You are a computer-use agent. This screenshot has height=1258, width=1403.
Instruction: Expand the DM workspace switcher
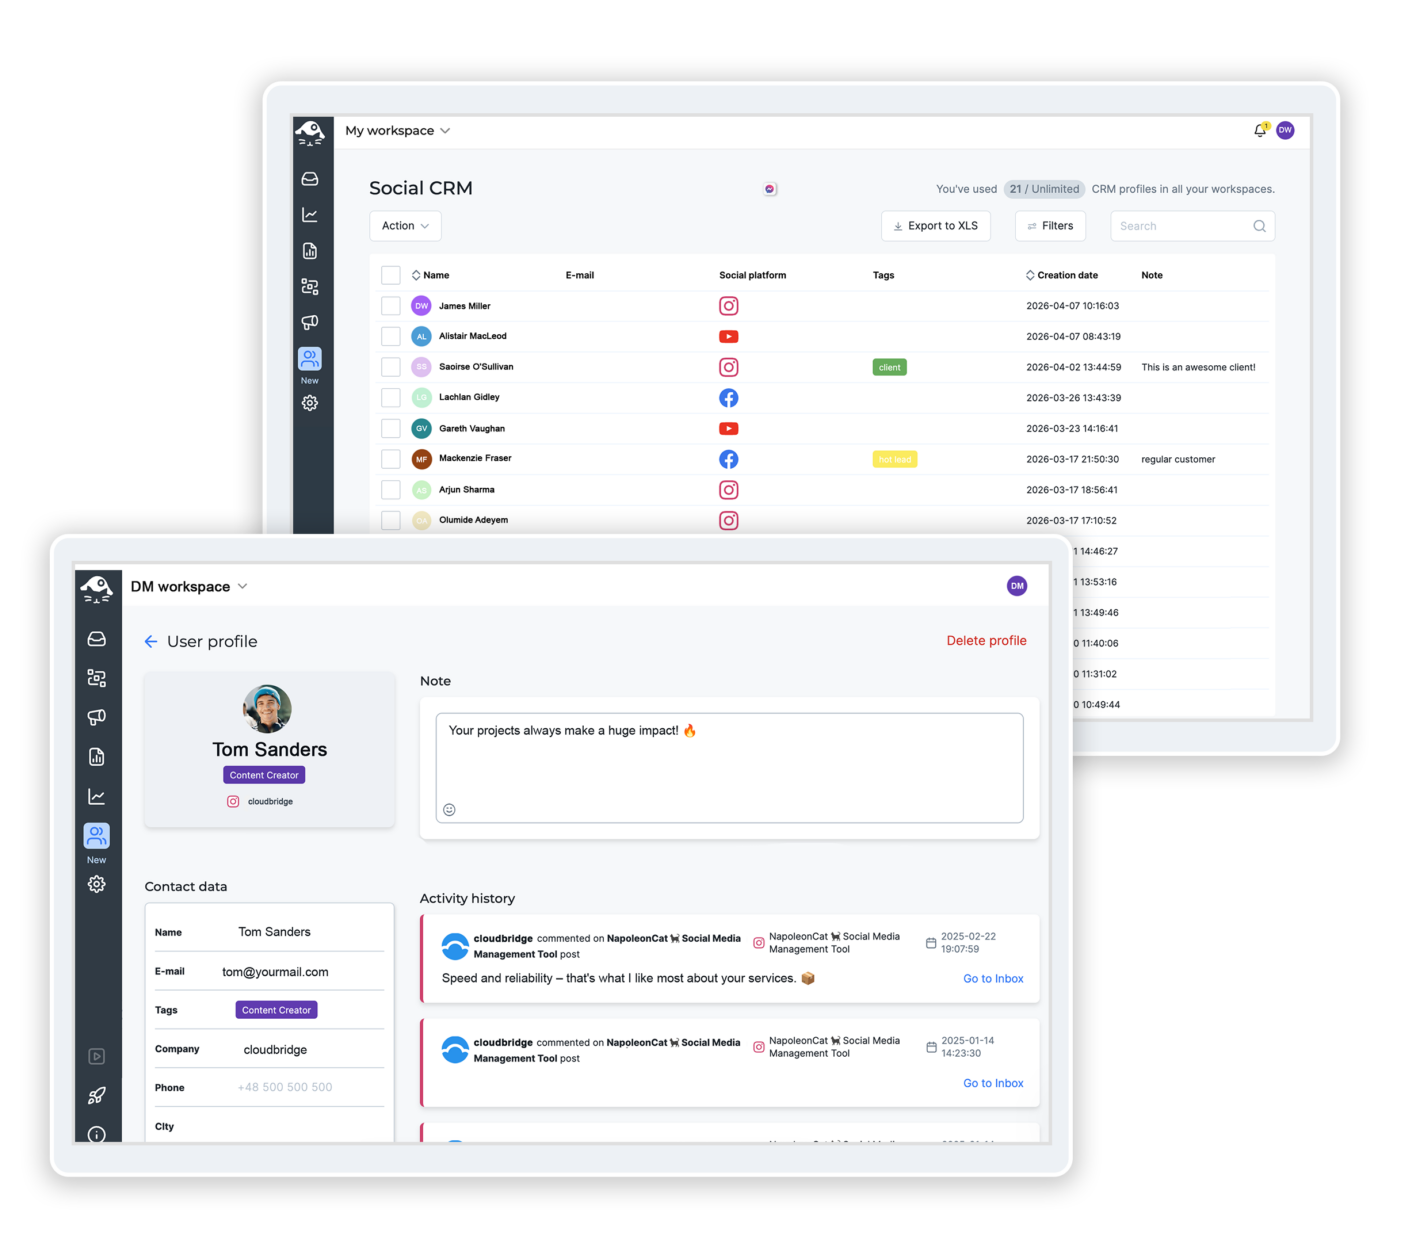click(189, 587)
